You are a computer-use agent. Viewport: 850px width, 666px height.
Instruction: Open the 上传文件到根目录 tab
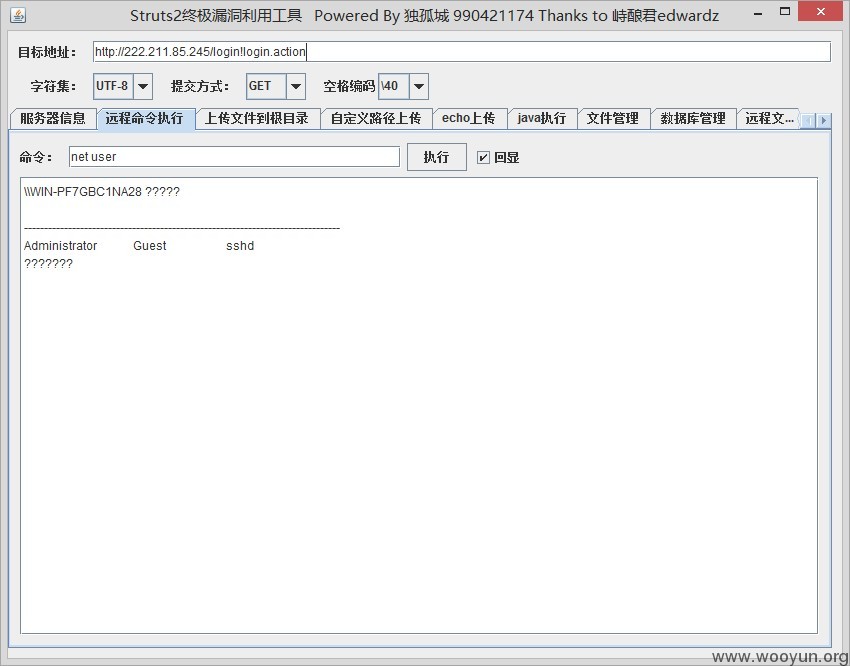pyautogui.click(x=257, y=119)
